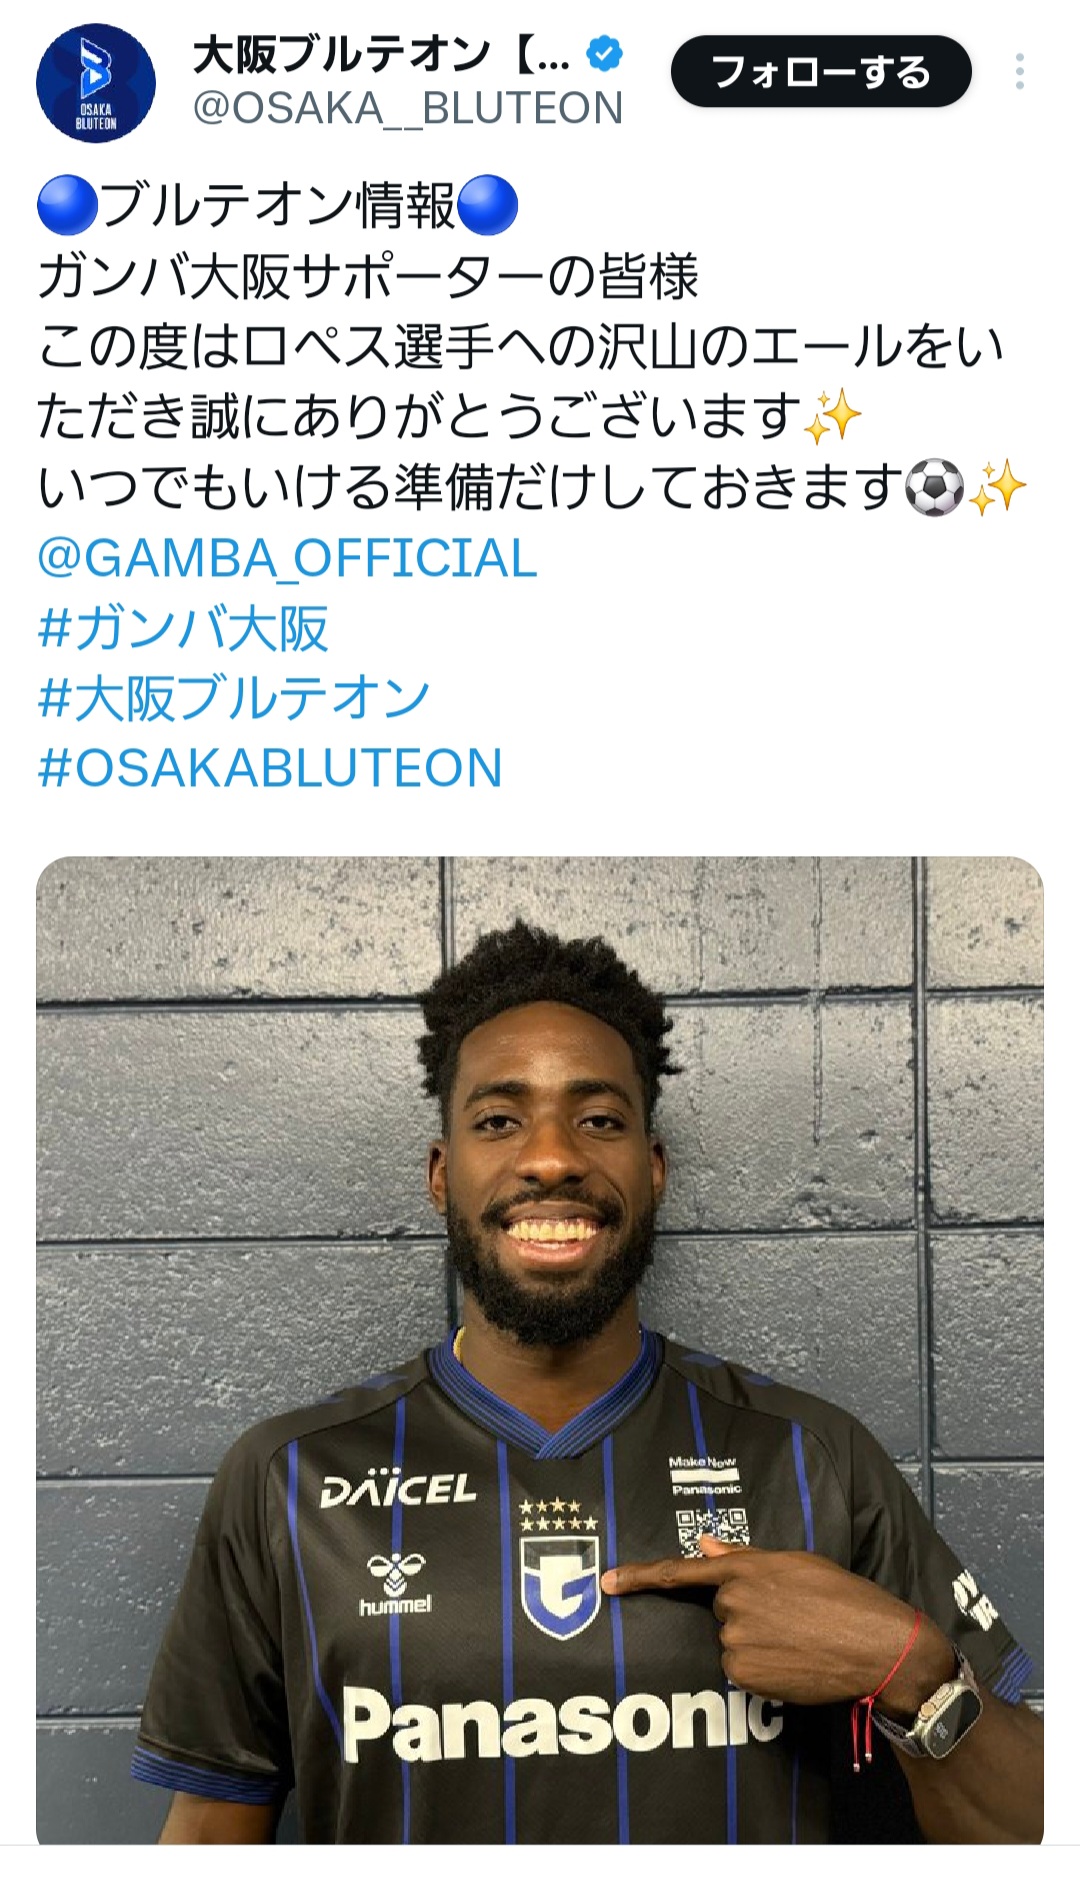Open the Osaka Bluteon profile avatar
The image size is (1080, 1884).
click(x=96, y=84)
